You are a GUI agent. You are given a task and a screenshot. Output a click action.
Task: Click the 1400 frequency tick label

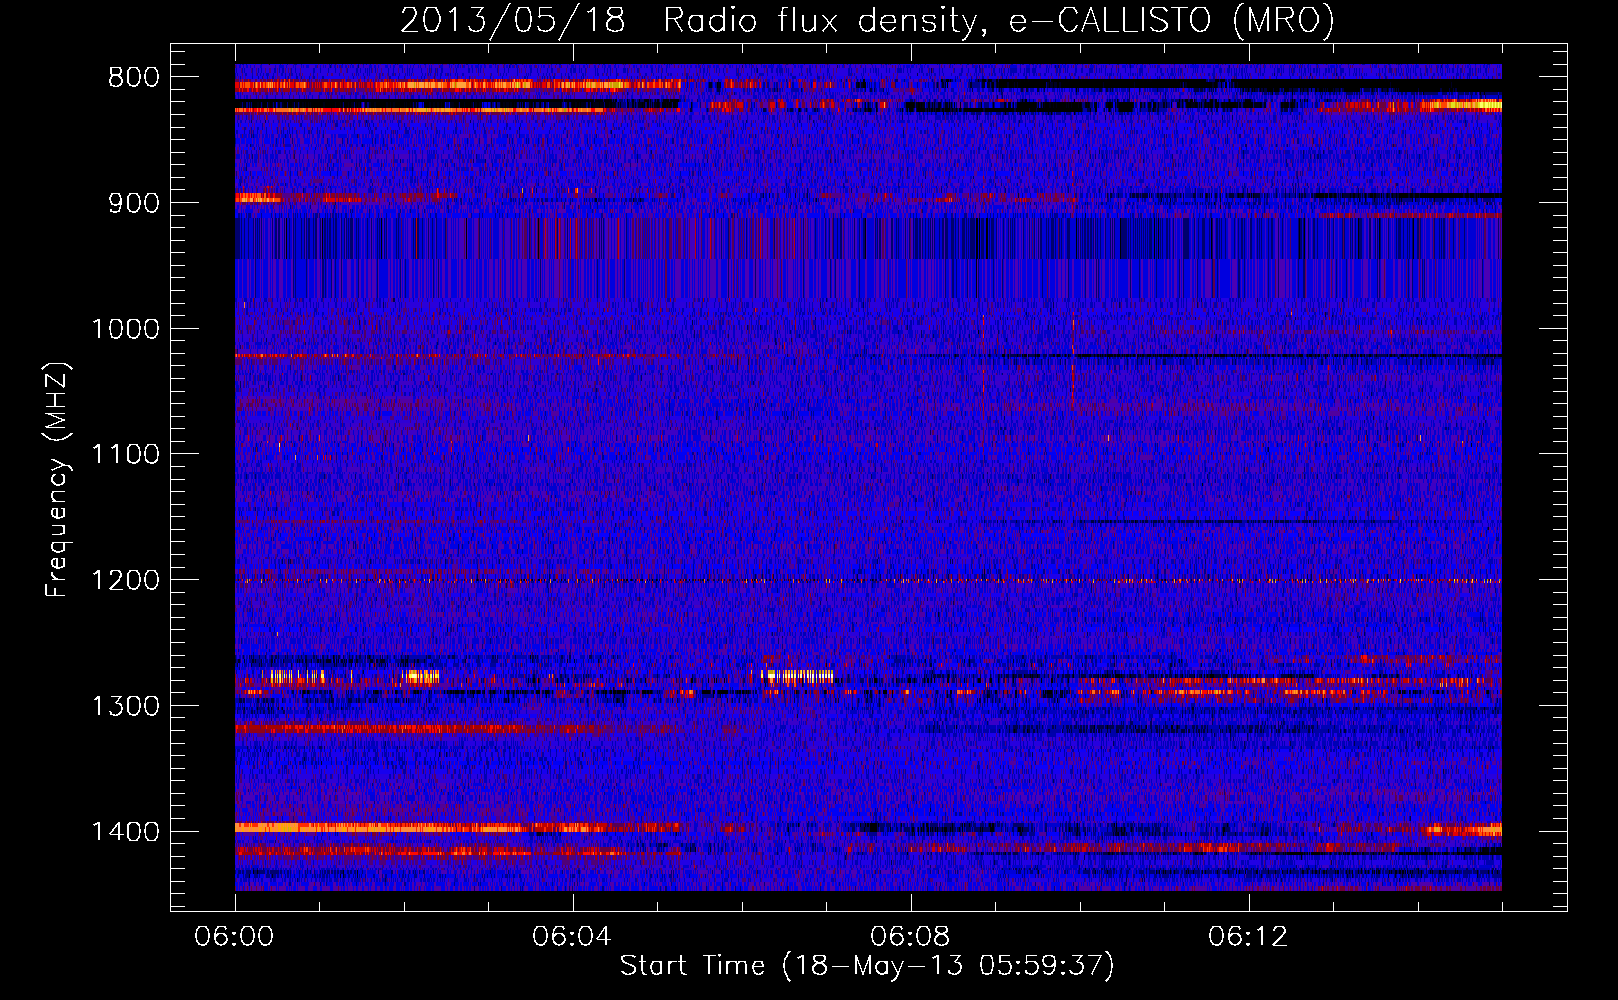125,832
